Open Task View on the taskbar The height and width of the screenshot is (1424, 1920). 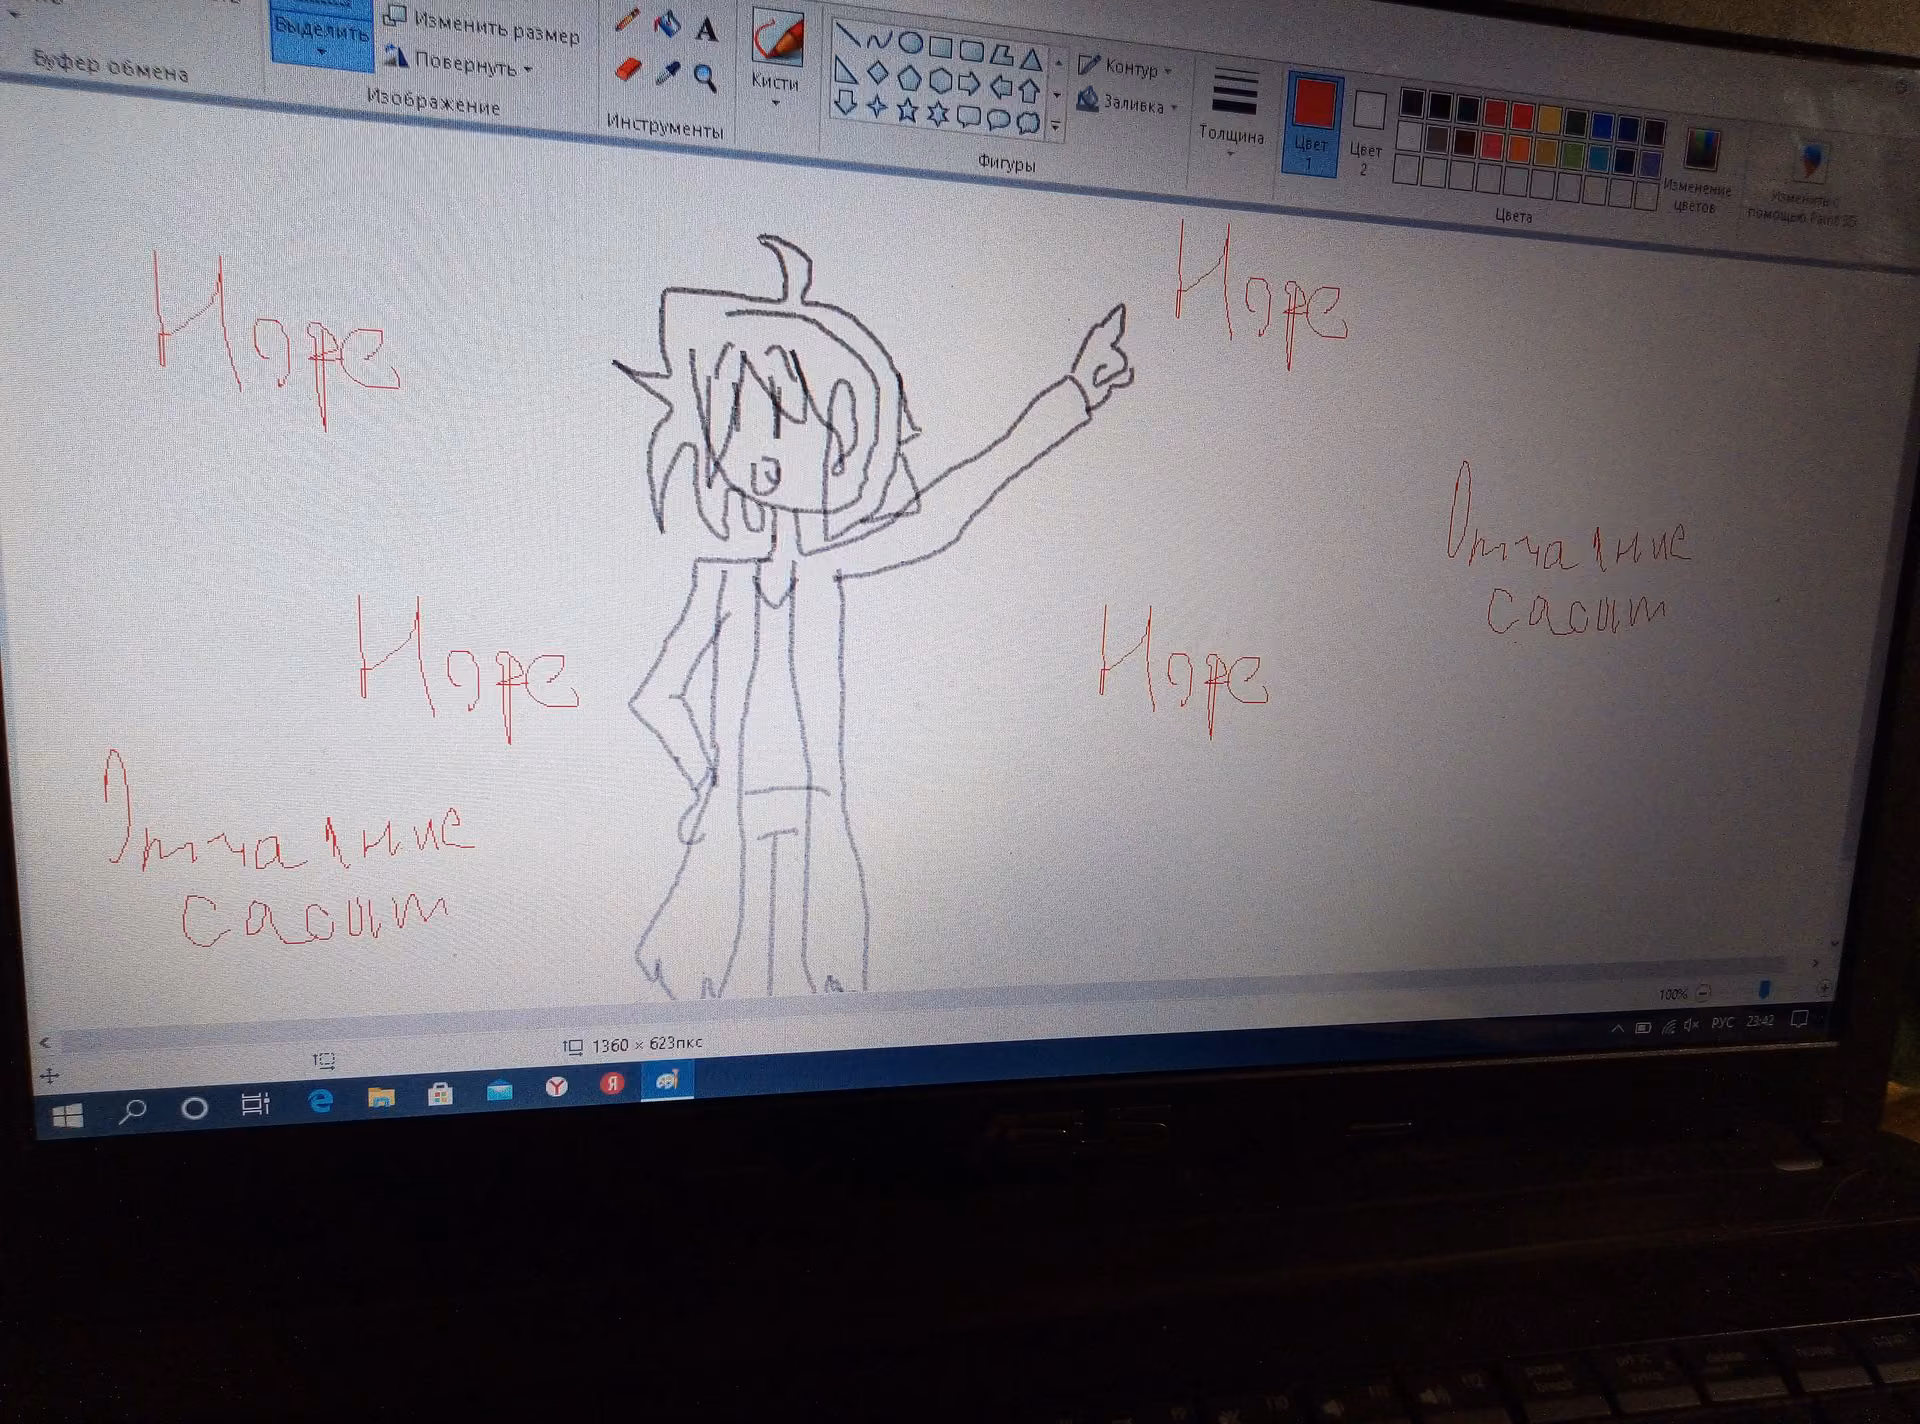click(x=256, y=1104)
